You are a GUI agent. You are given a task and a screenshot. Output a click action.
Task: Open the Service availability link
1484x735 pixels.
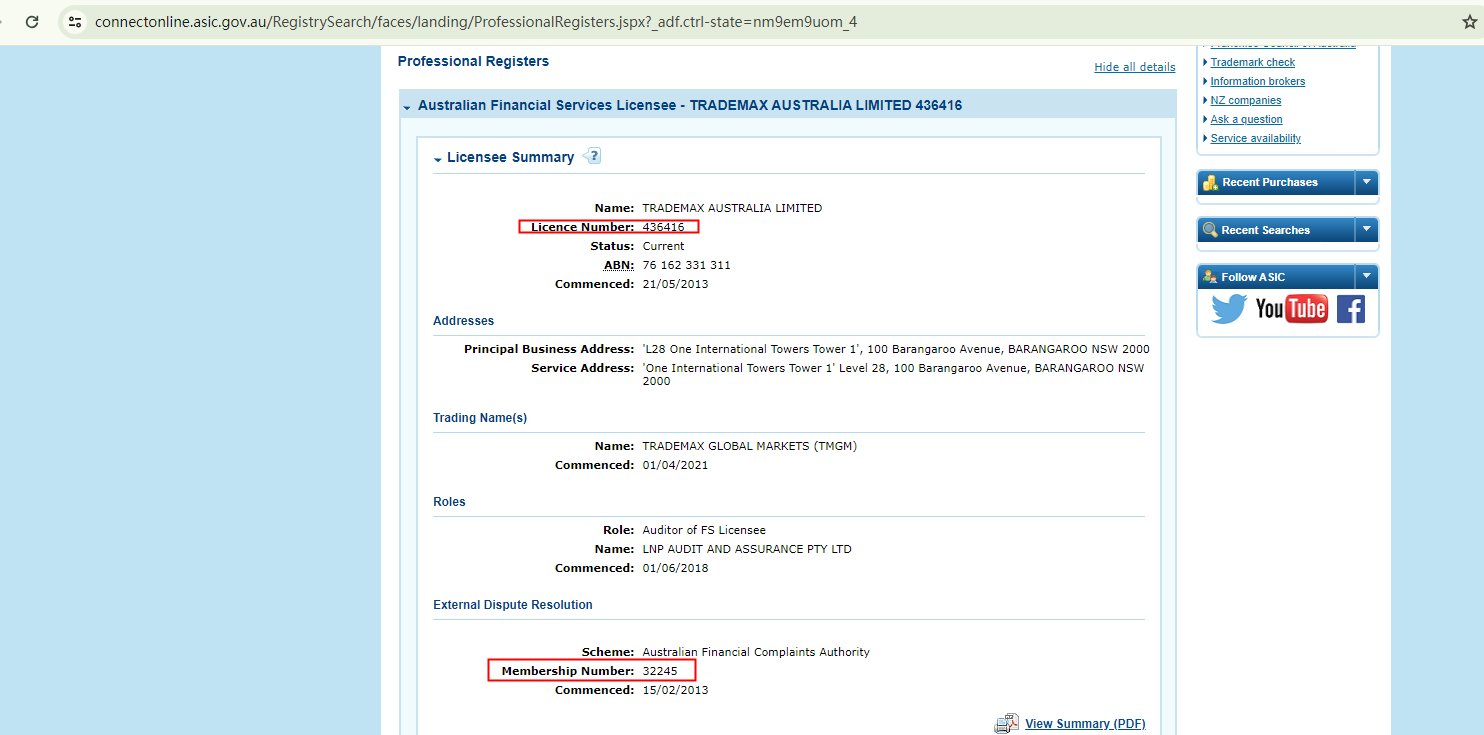[1256, 138]
